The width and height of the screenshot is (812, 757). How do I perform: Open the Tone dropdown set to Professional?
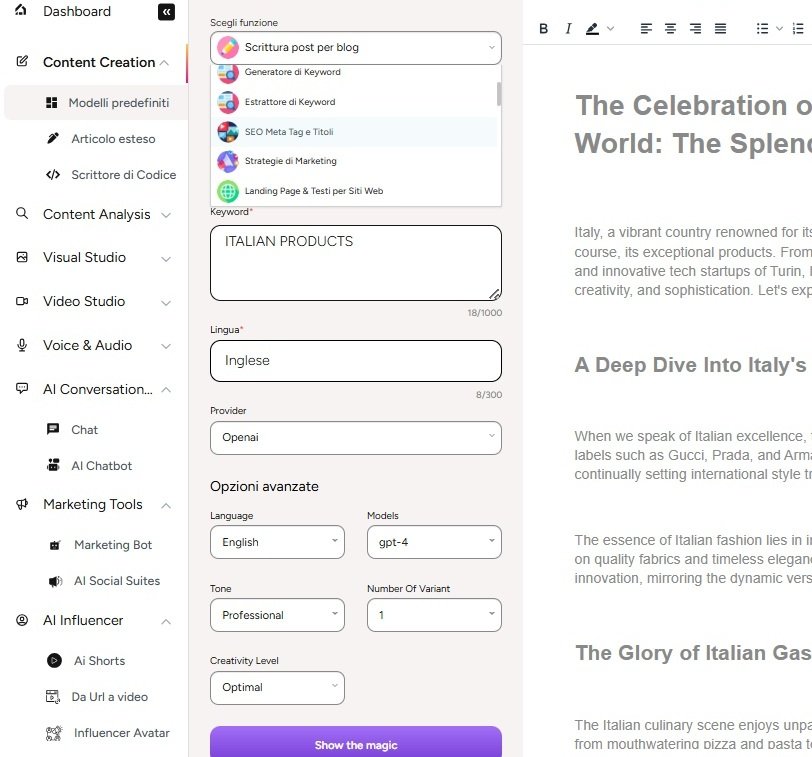pos(277,615)
